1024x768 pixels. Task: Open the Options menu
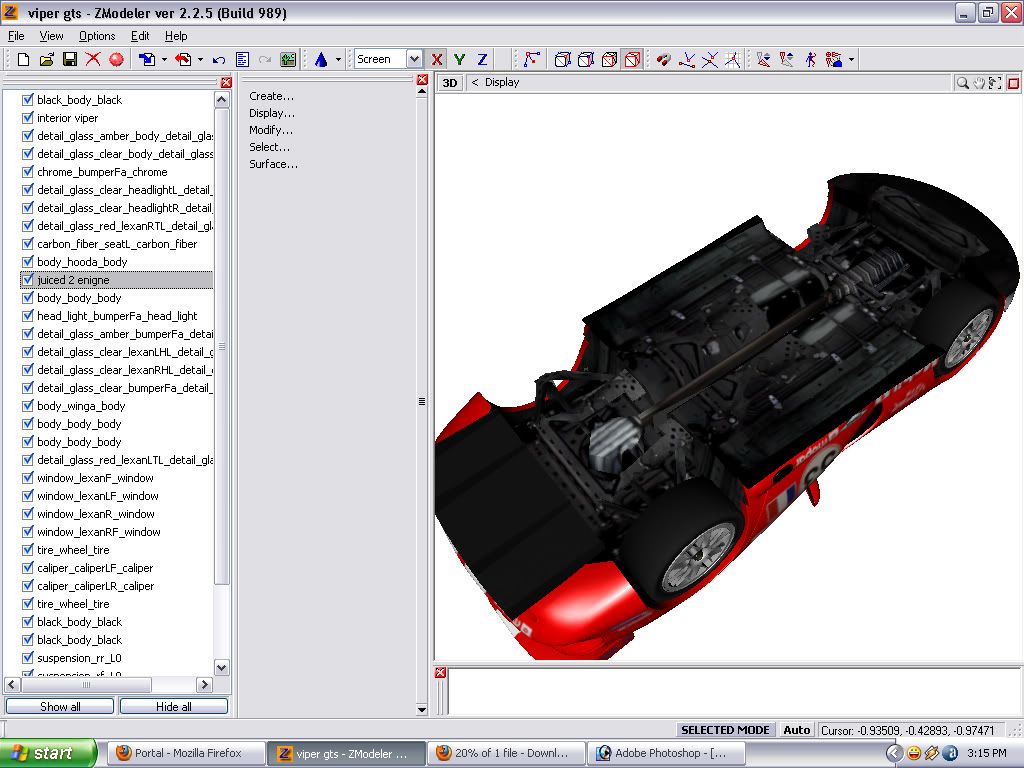tap(97, 36)
